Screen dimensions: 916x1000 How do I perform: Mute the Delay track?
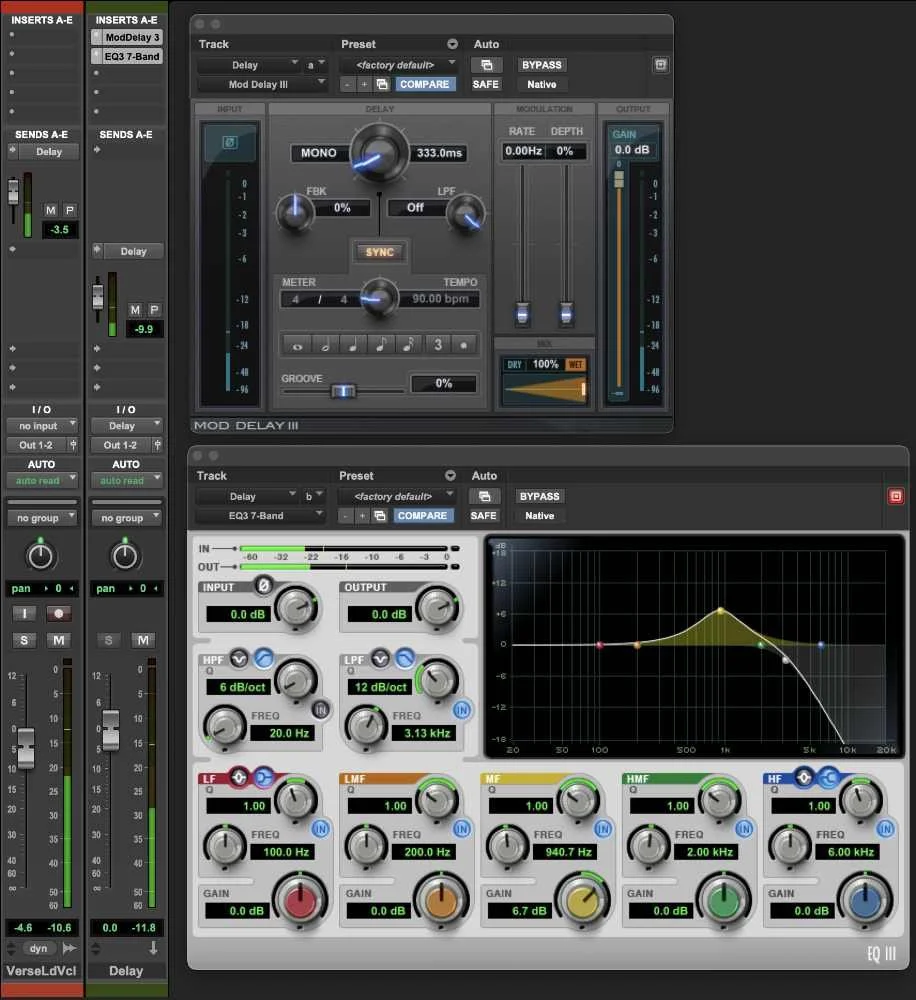[x=143, y=640]
